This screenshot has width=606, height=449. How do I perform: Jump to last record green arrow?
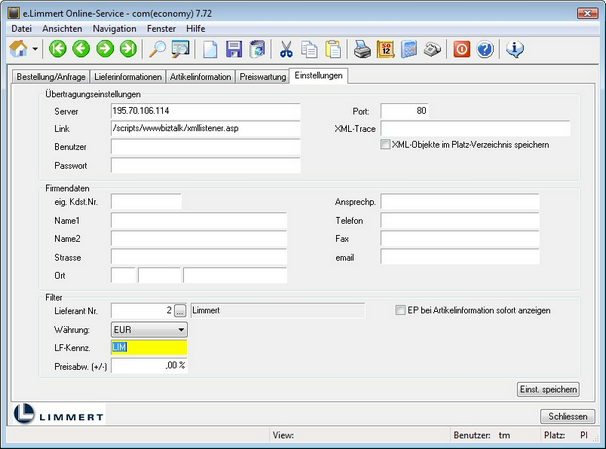(128, 49)
